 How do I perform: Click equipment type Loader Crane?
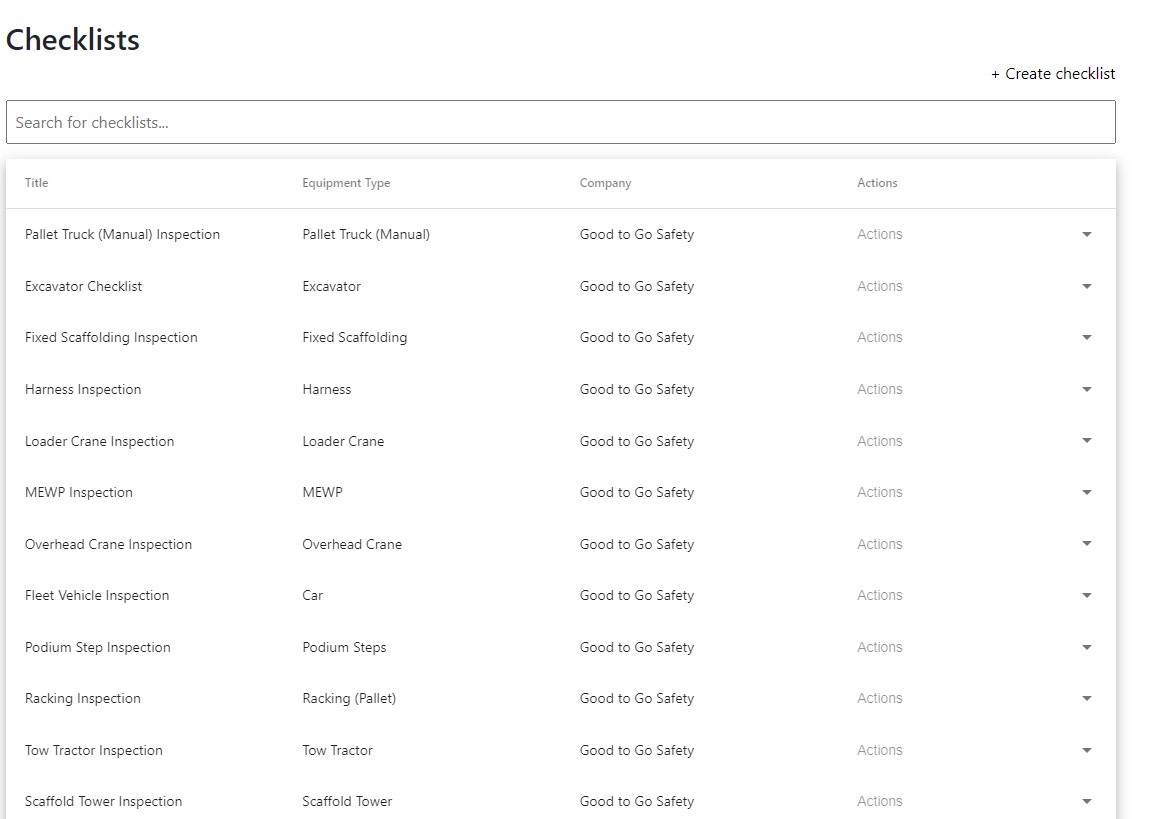pyautogui.click(x=343, y=441)
